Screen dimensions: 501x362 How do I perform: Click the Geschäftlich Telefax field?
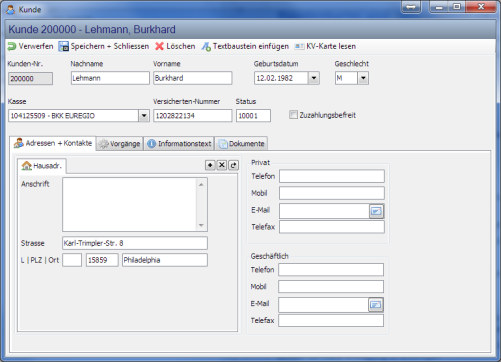pyautogui.click(x=331, y=321)
